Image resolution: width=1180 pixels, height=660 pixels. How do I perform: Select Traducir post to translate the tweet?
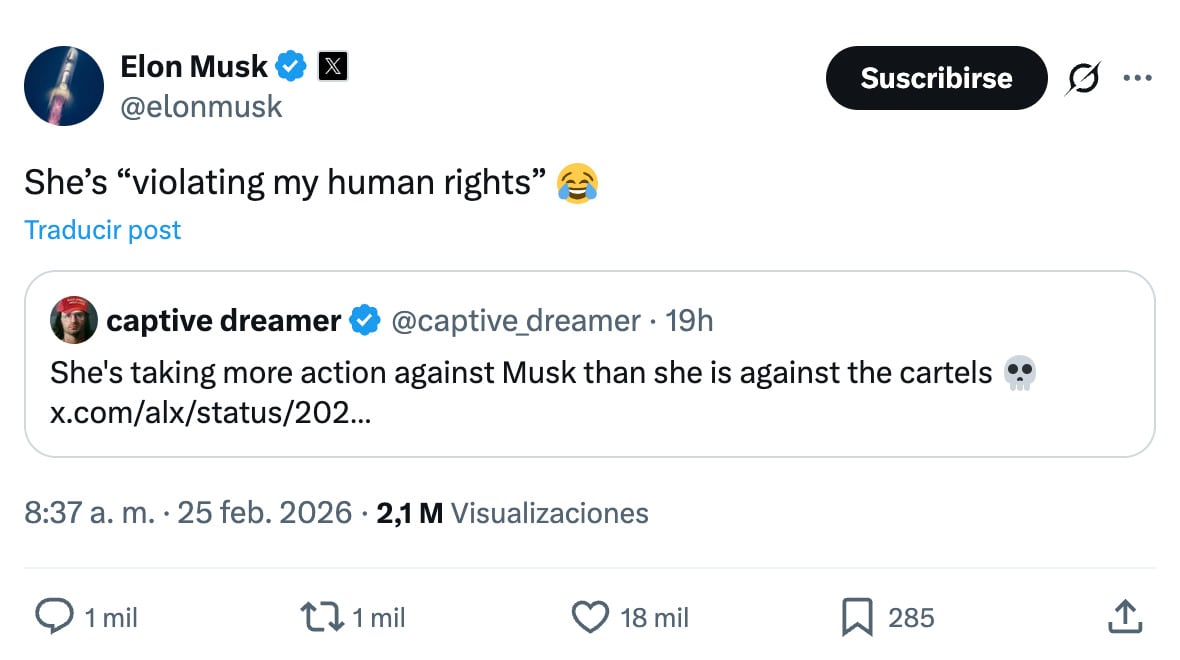101,230
